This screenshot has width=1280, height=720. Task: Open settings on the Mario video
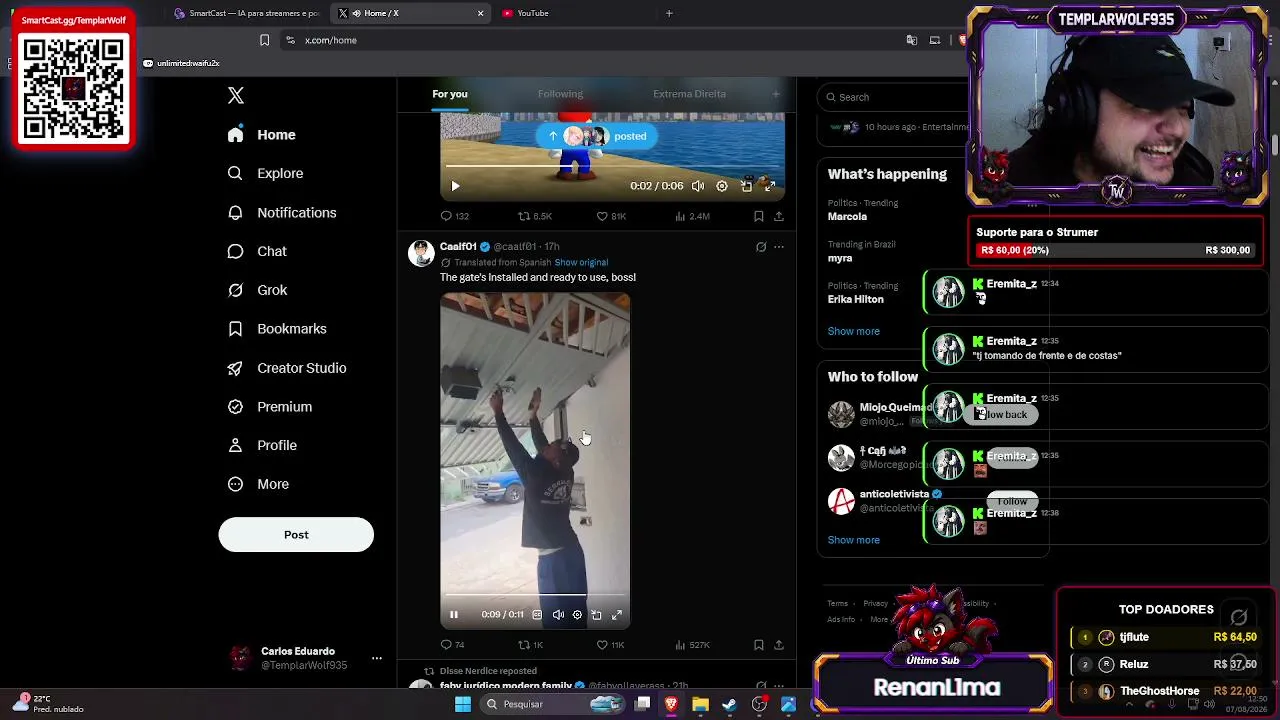tap(722, 186)
